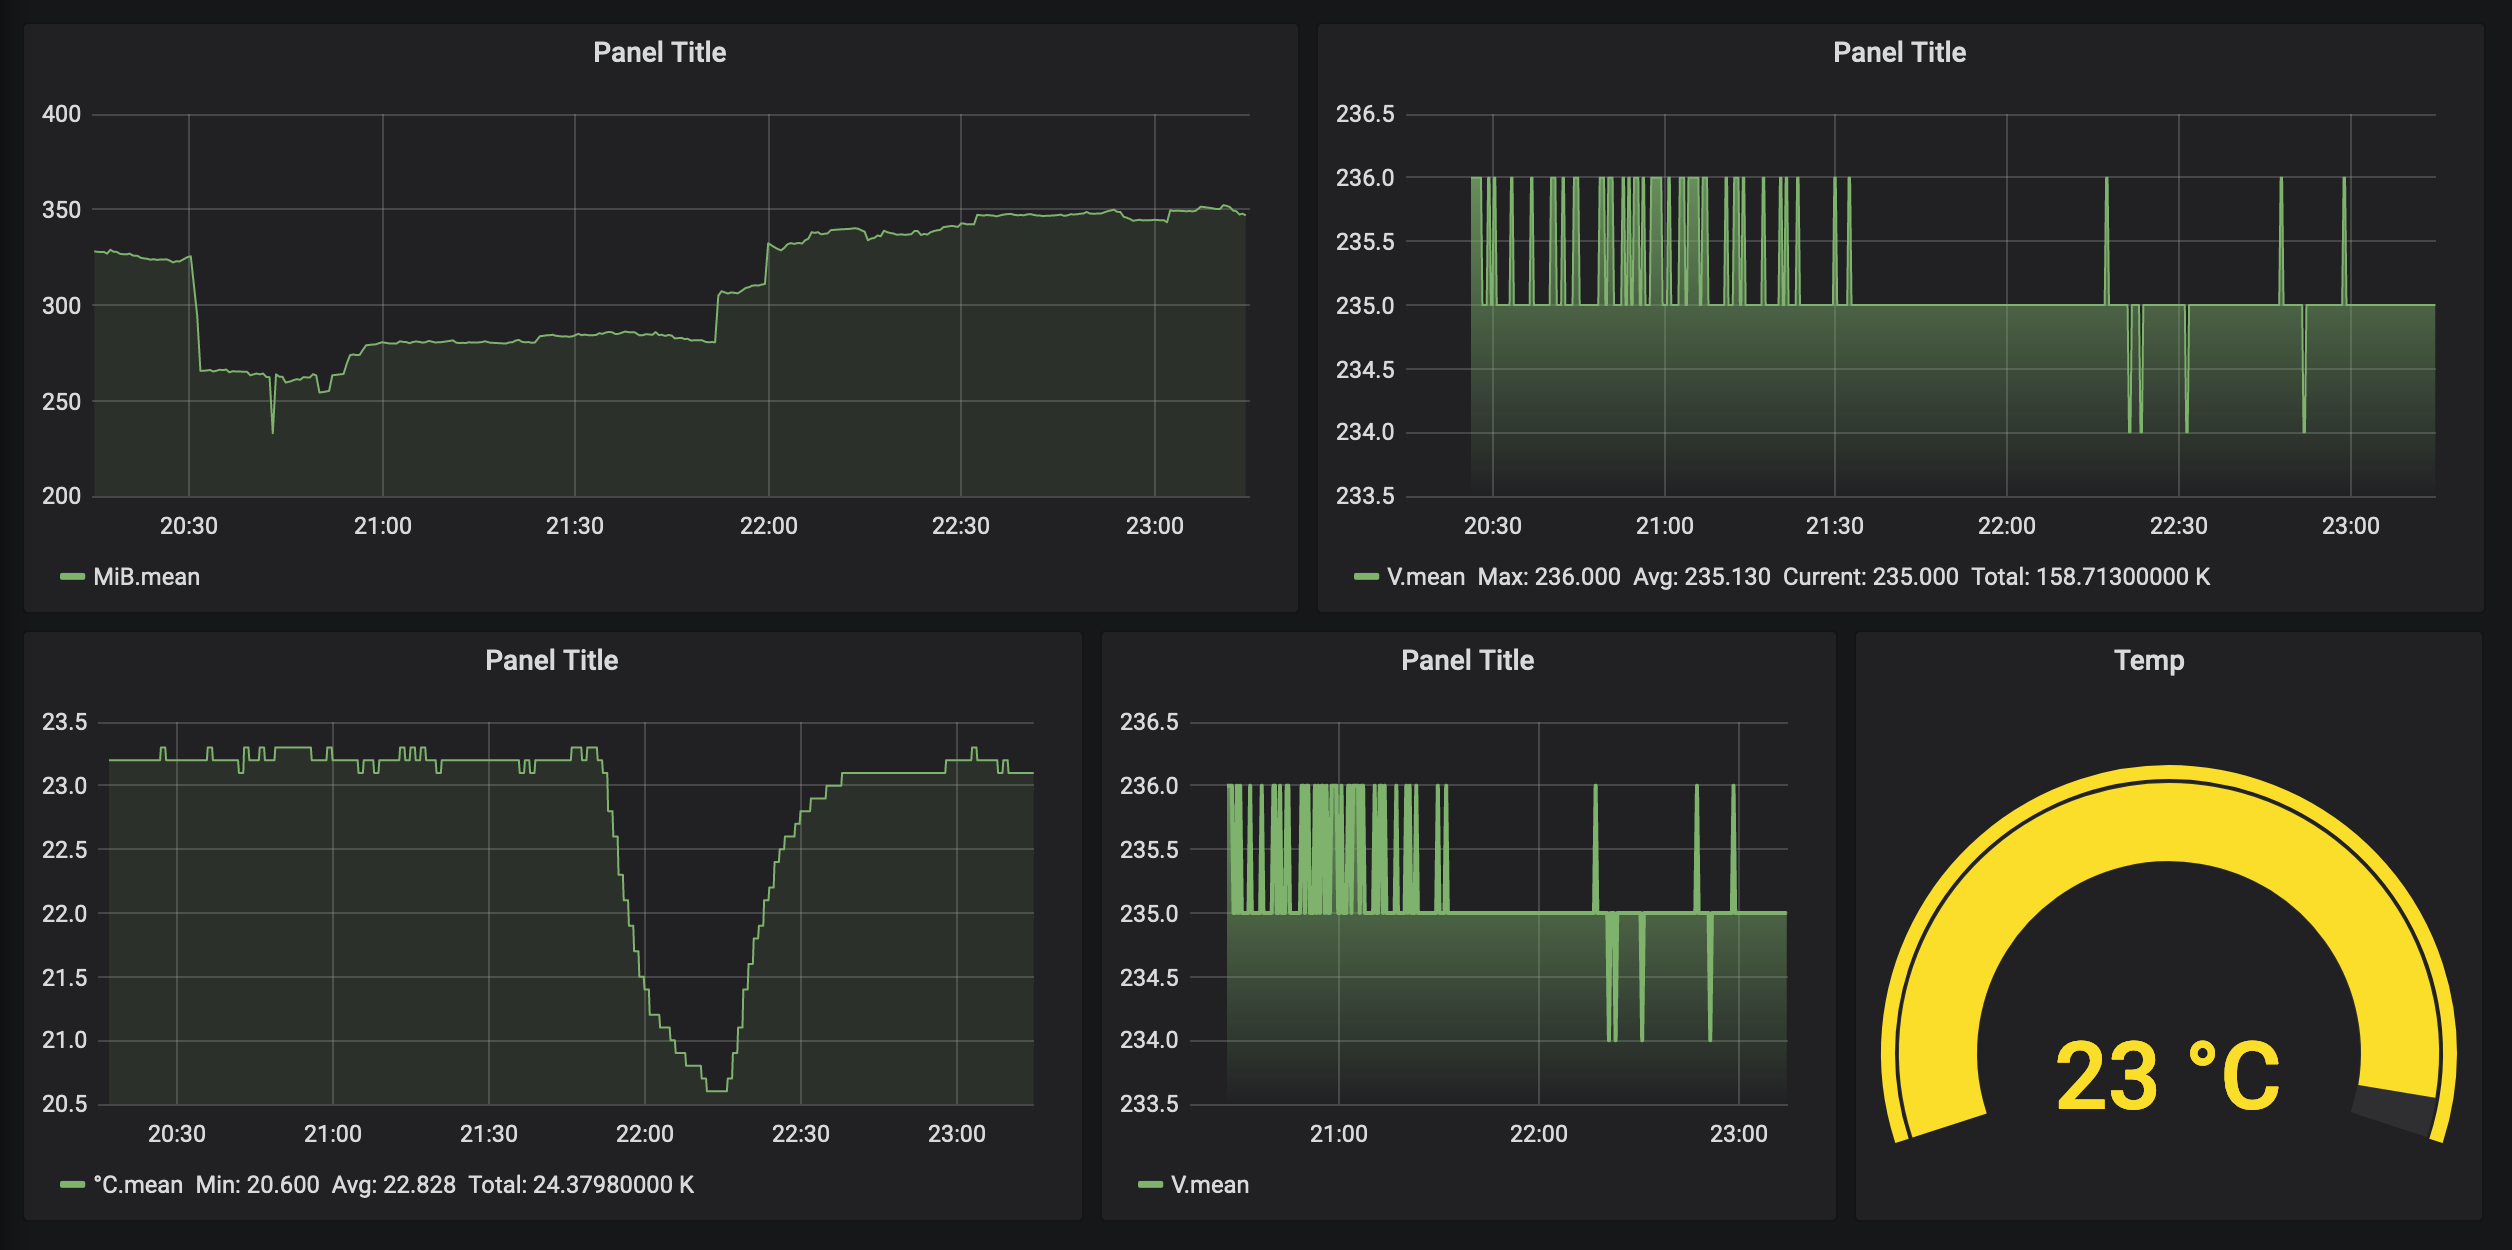The height and width of the screenshot is (1250, 2512).
Task: Open Panel Title menu above MiB graph
Action: [659, 52]
